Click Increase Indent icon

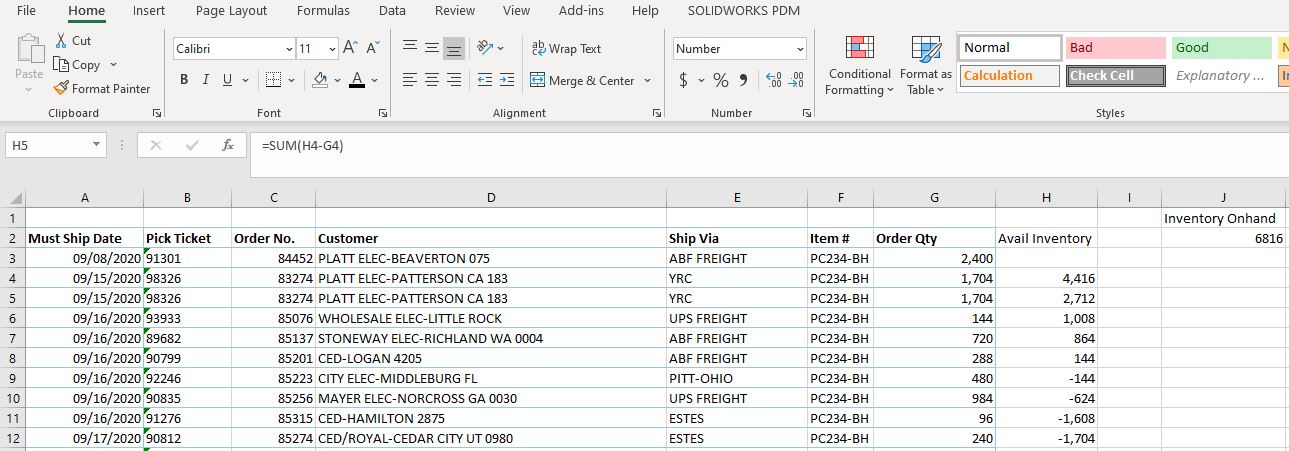click(x=507, y=80)
